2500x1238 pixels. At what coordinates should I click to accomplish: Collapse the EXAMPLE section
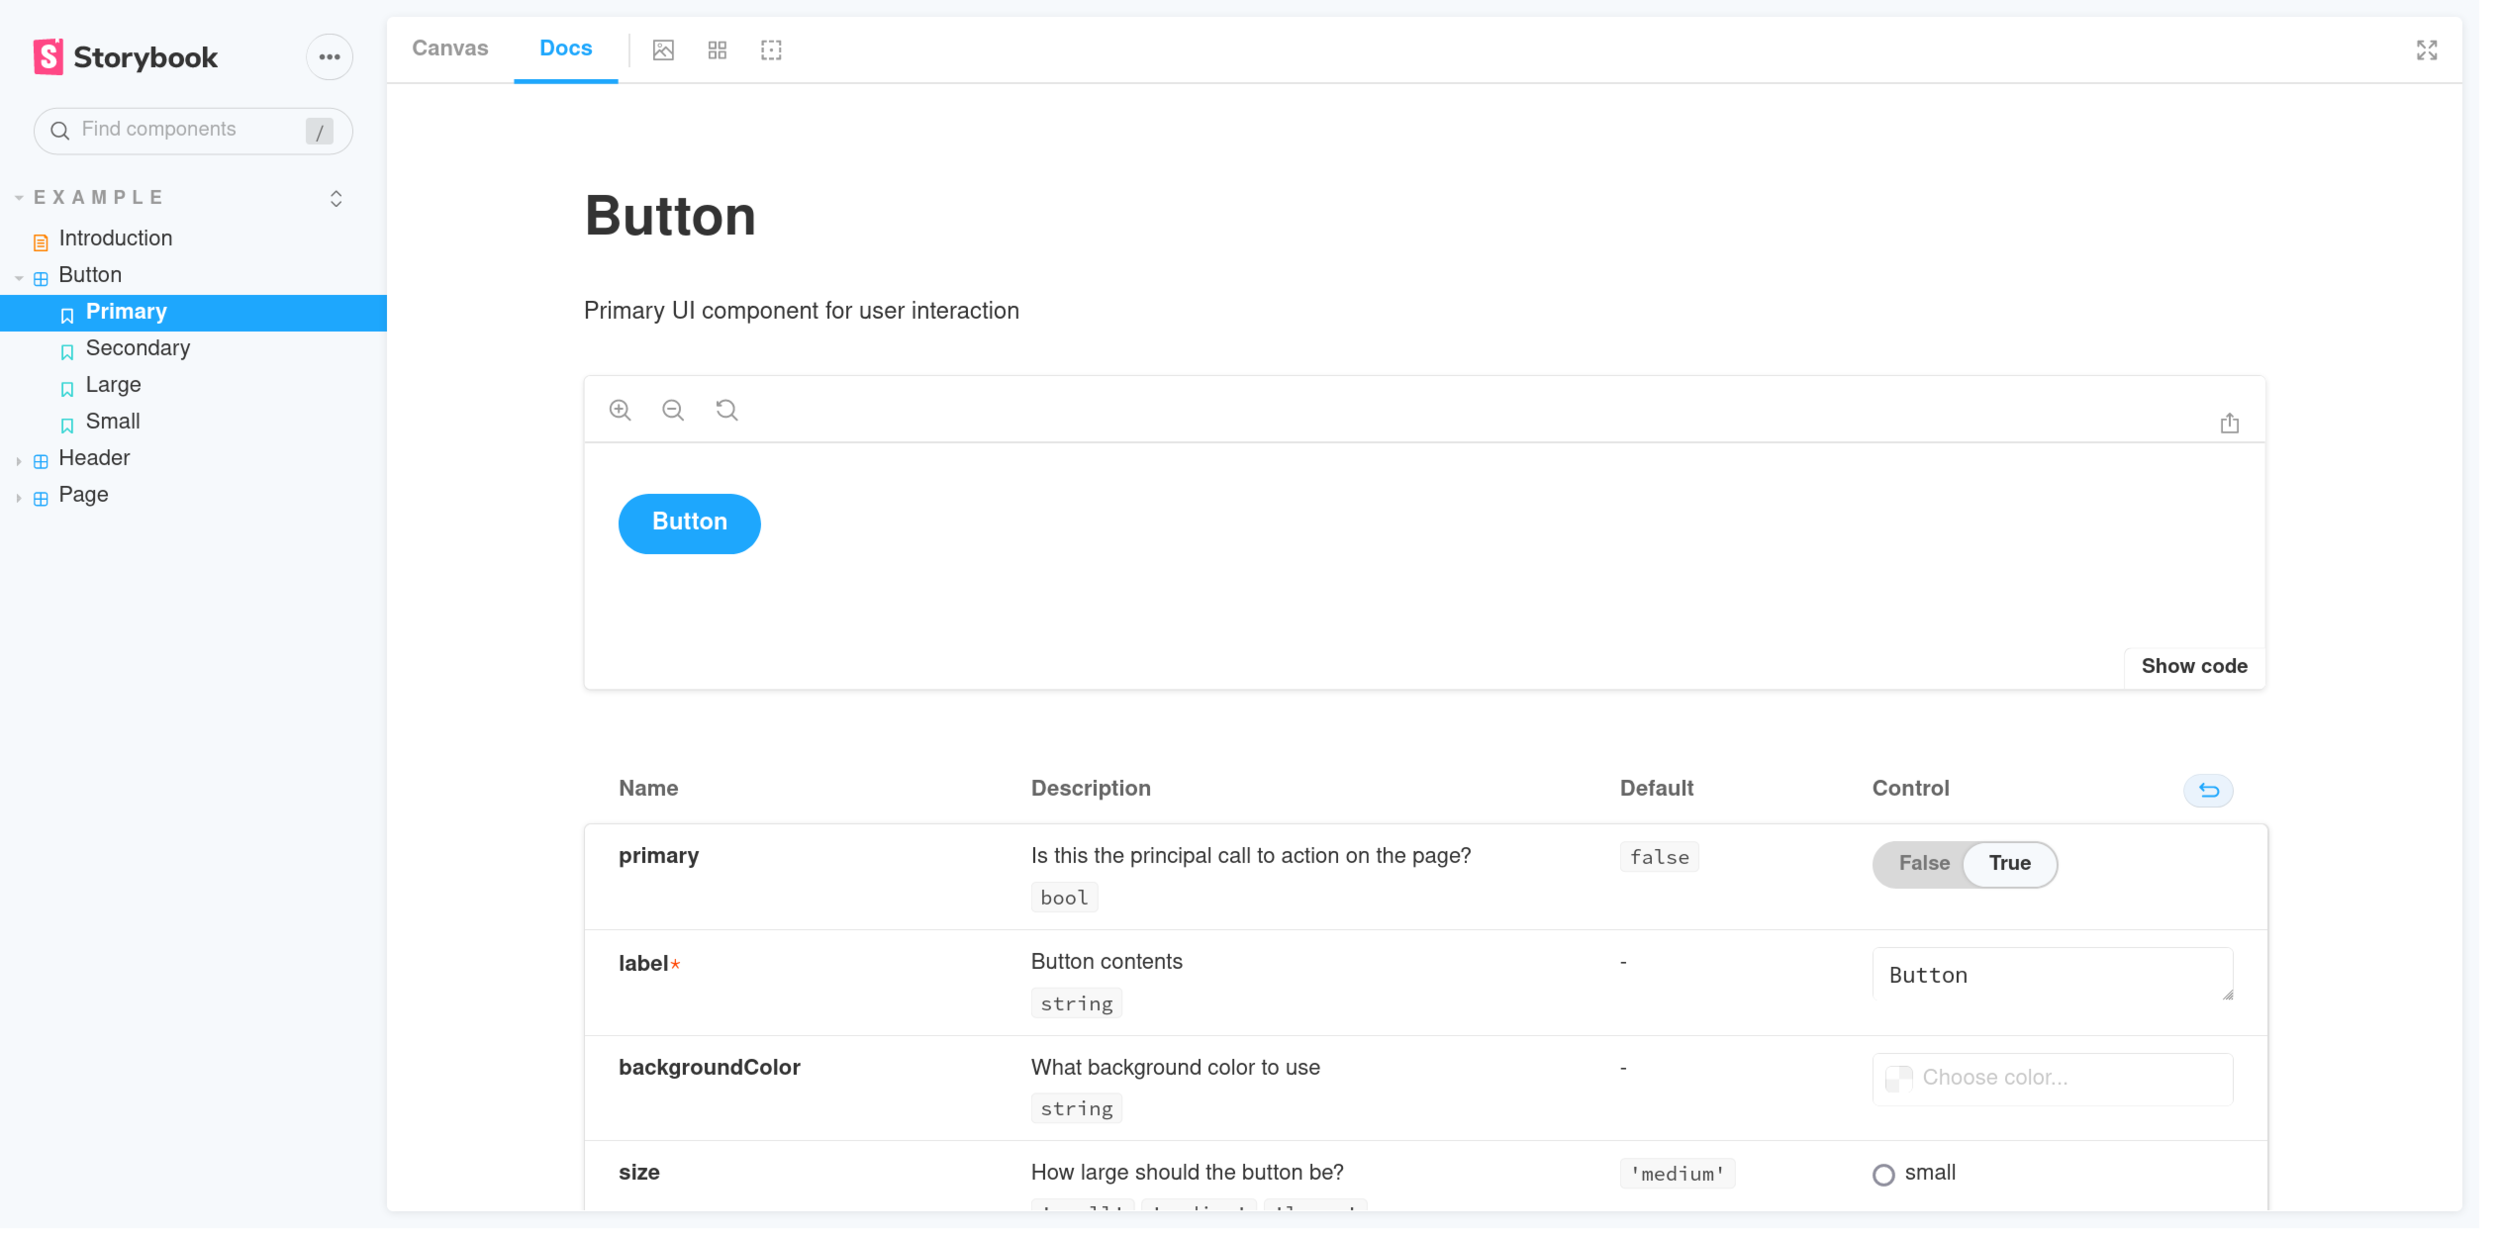[x=98, y=197]
